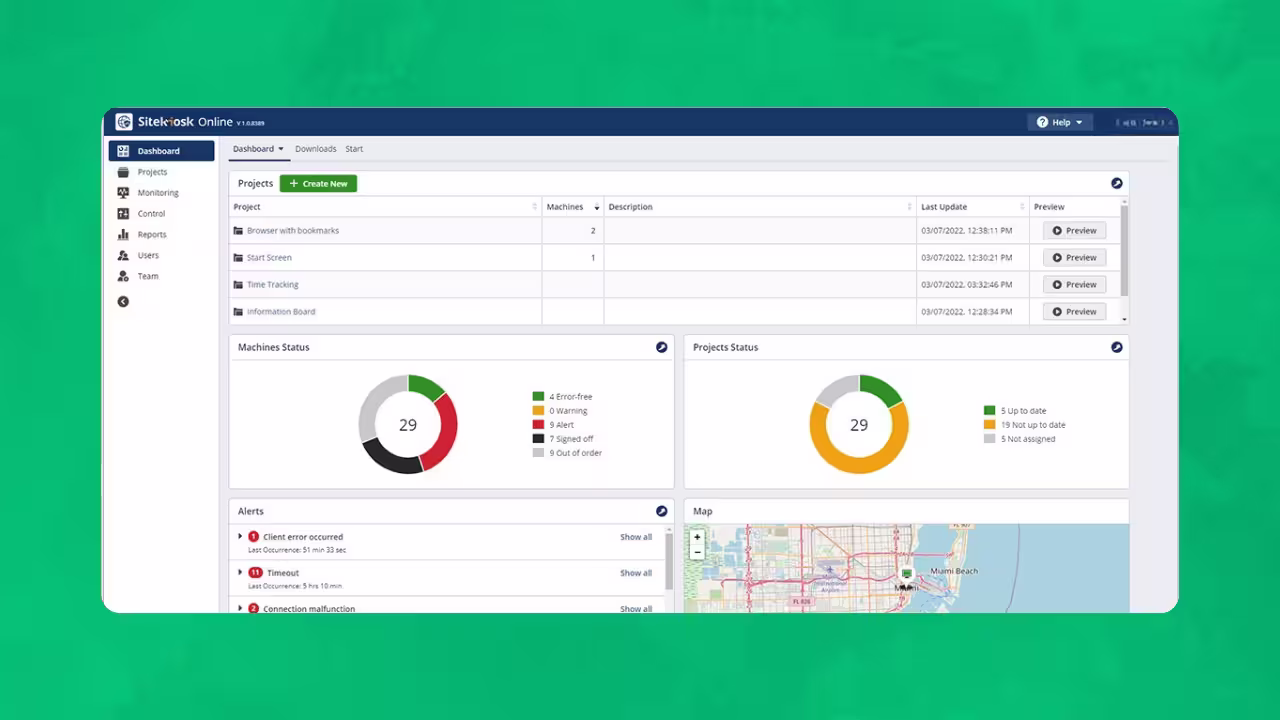Click the Browser with bookmarks folder icon
The width and height of the screenshot is (1280, 720).
[x=238, y=231]
